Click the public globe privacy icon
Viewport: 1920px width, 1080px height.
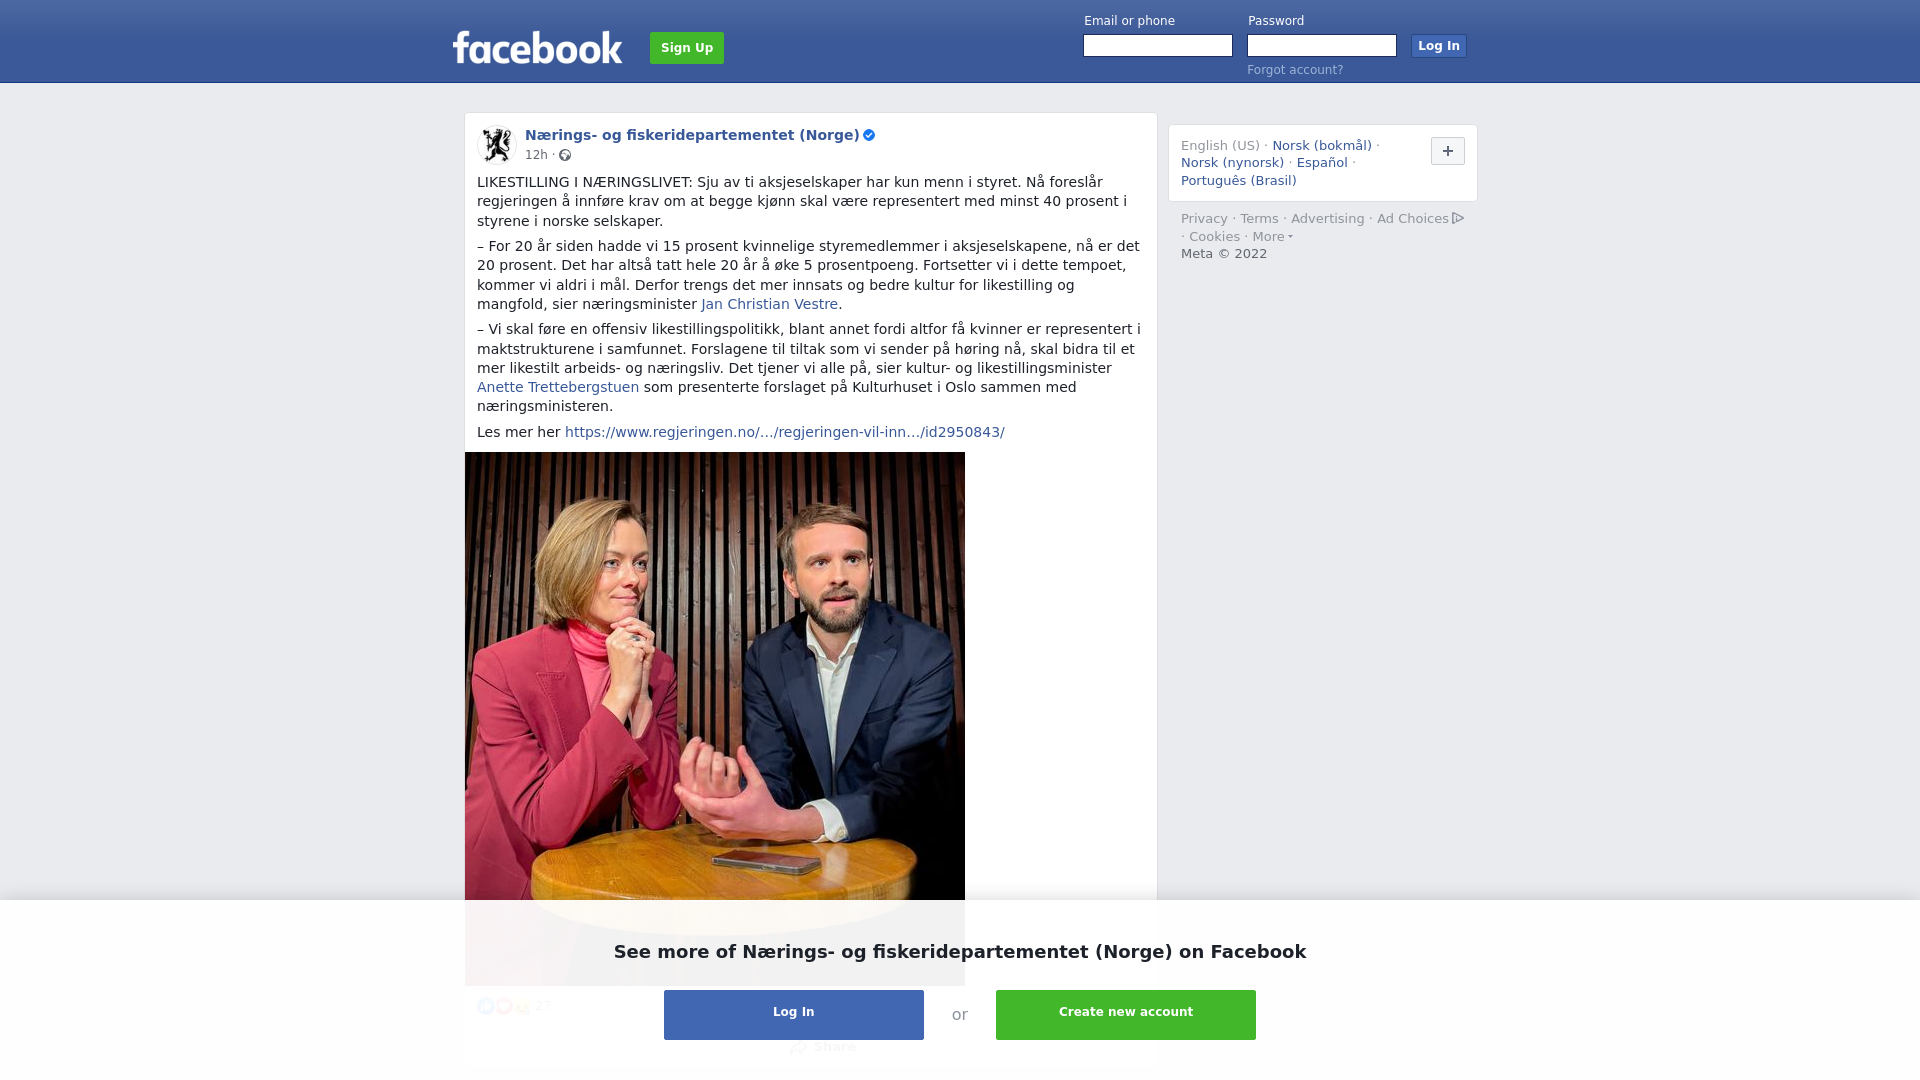click(x=565, y=155)
